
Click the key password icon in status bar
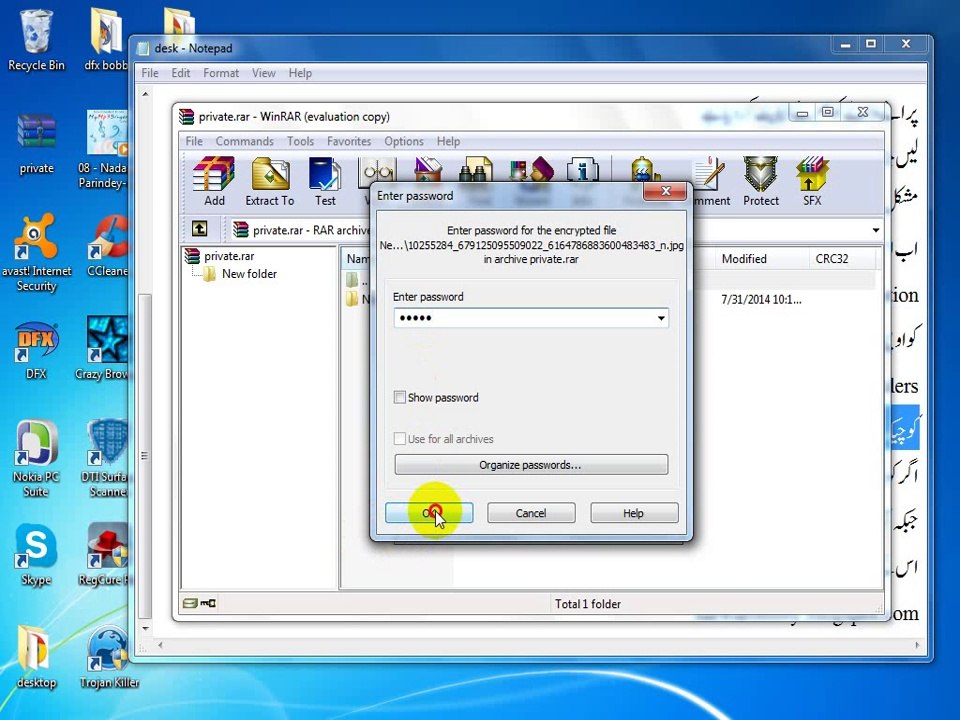[x=208, y=604]
